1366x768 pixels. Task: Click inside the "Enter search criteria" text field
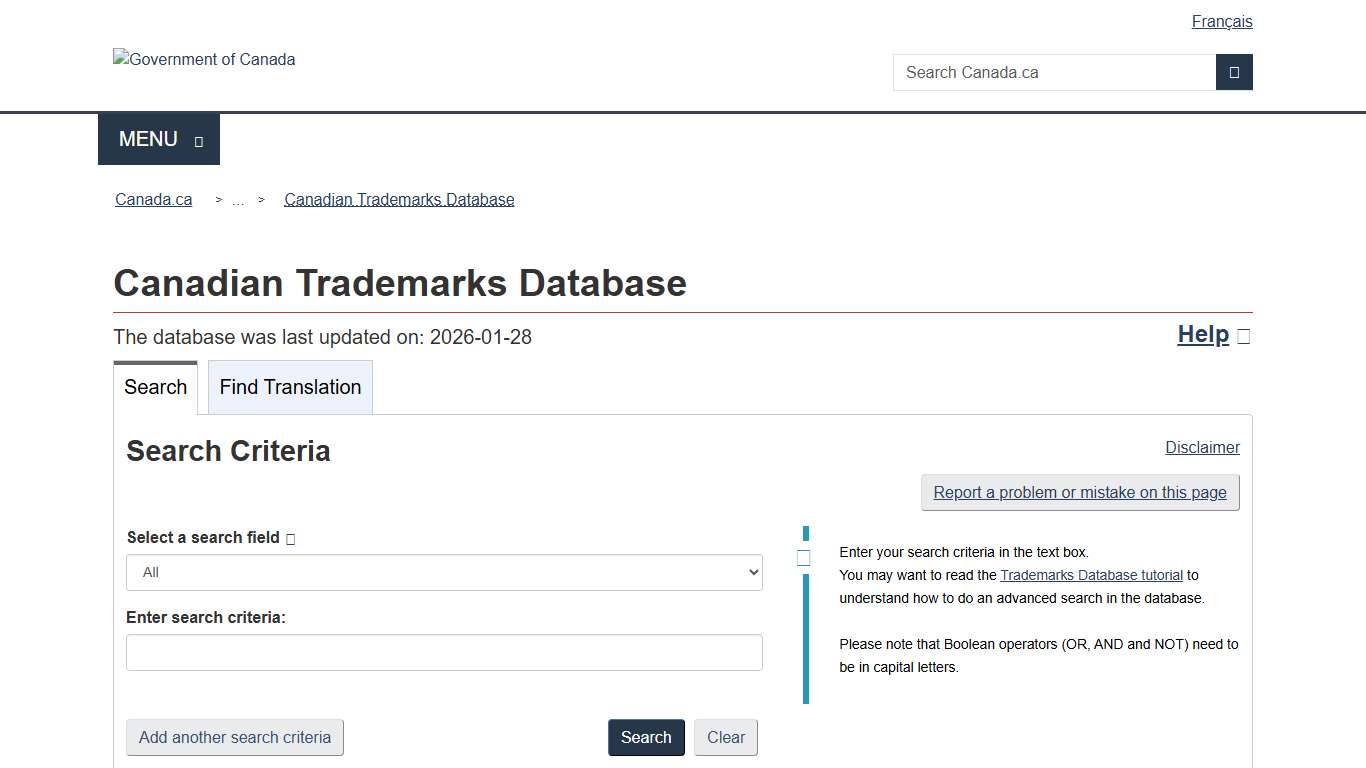(444, 652)
